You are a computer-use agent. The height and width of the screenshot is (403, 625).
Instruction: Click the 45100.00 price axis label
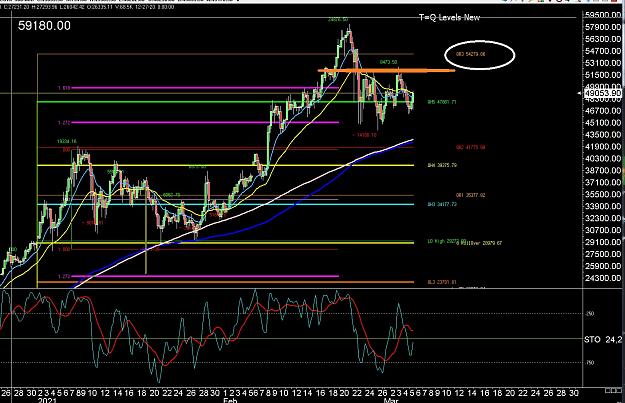(603, 122)
